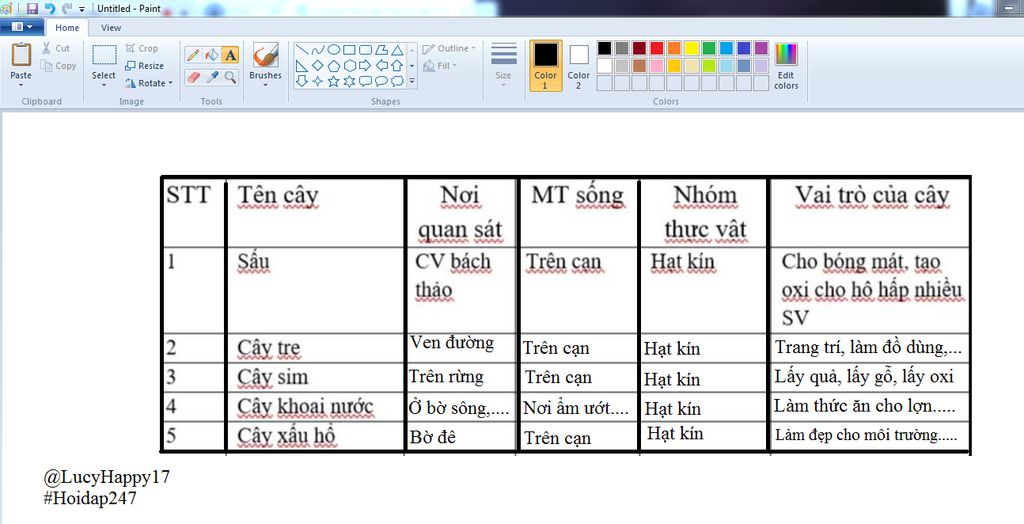Click the Select rectangle icon
The height and width of the screenshot is (524, 1024).
[104, 55]
